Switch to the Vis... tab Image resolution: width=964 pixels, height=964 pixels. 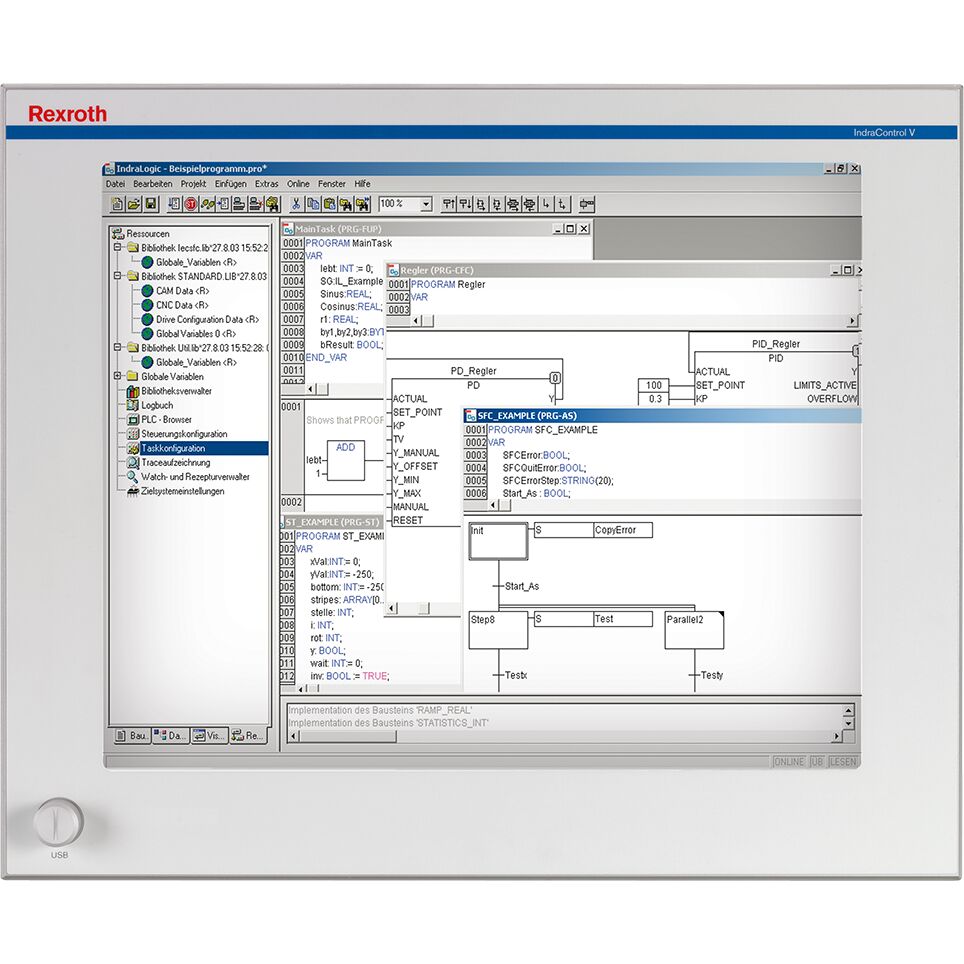[209, 735]
